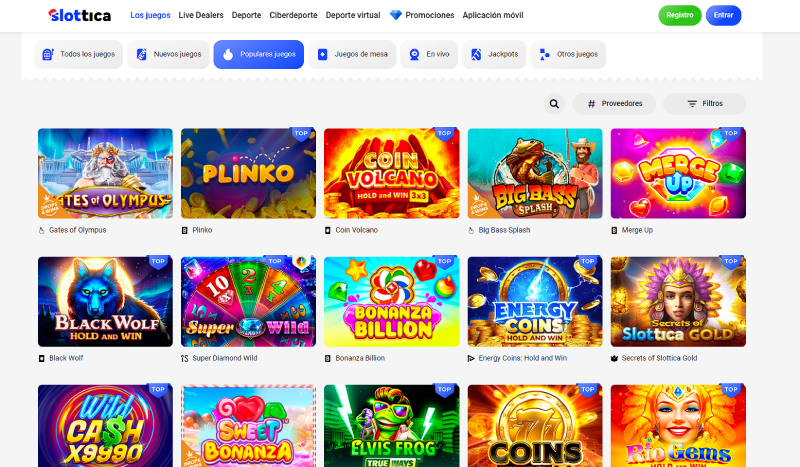Open the Ciberdeporte menu item
The height and width of the screenshot is (467, 800).
click(293, 15)
